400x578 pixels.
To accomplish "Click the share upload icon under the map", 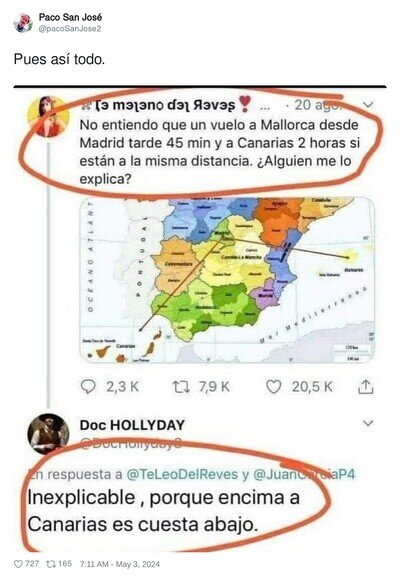I will click(365, 387).
